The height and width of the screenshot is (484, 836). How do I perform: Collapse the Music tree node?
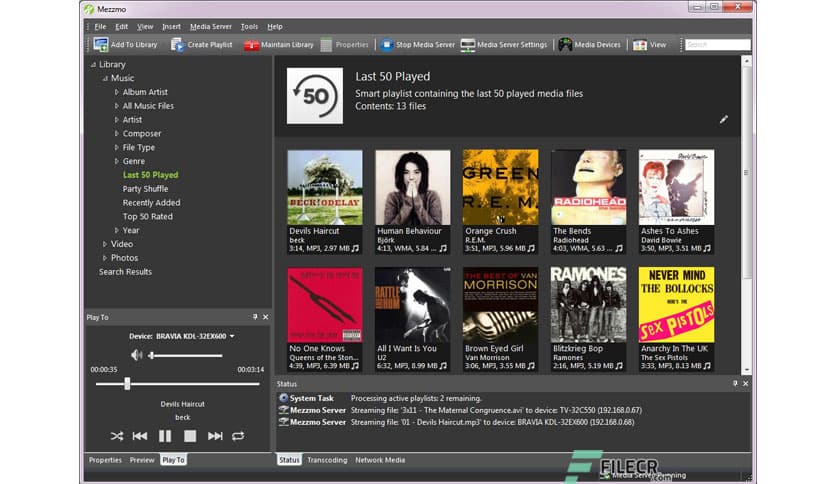coord(105,78)
